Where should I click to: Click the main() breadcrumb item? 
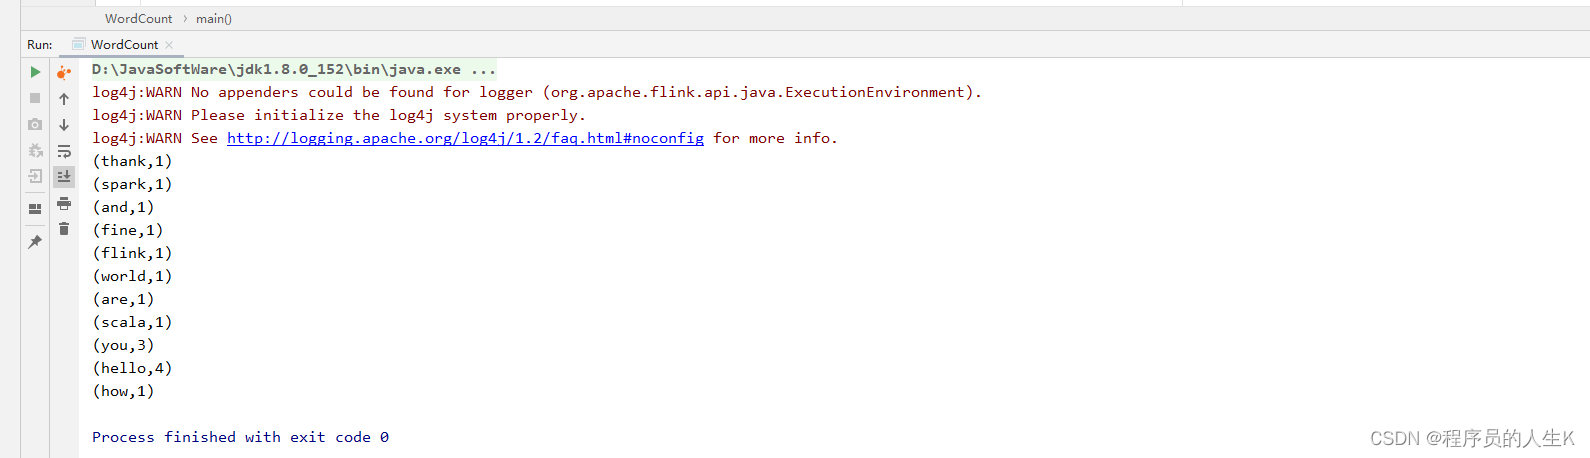click(213, 19)
